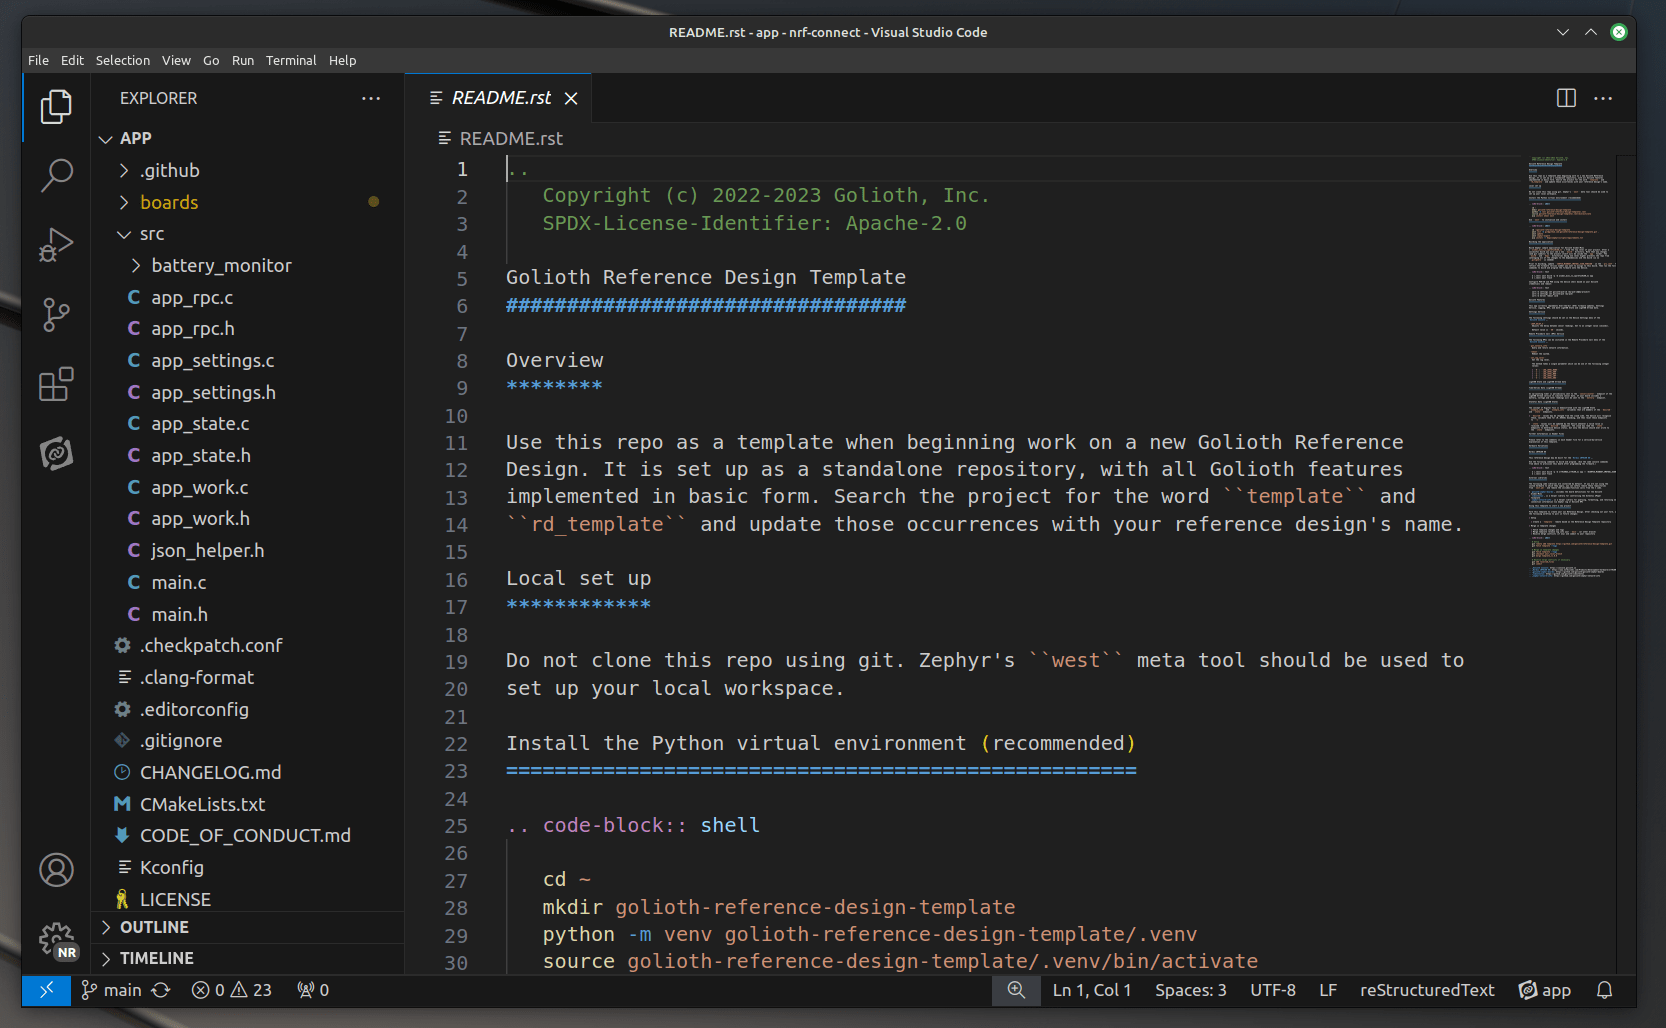The height and width of the screenshot is (1028, 1666).
Task: Open the Golioth extension view icon
Action: [x=56, y=453]
